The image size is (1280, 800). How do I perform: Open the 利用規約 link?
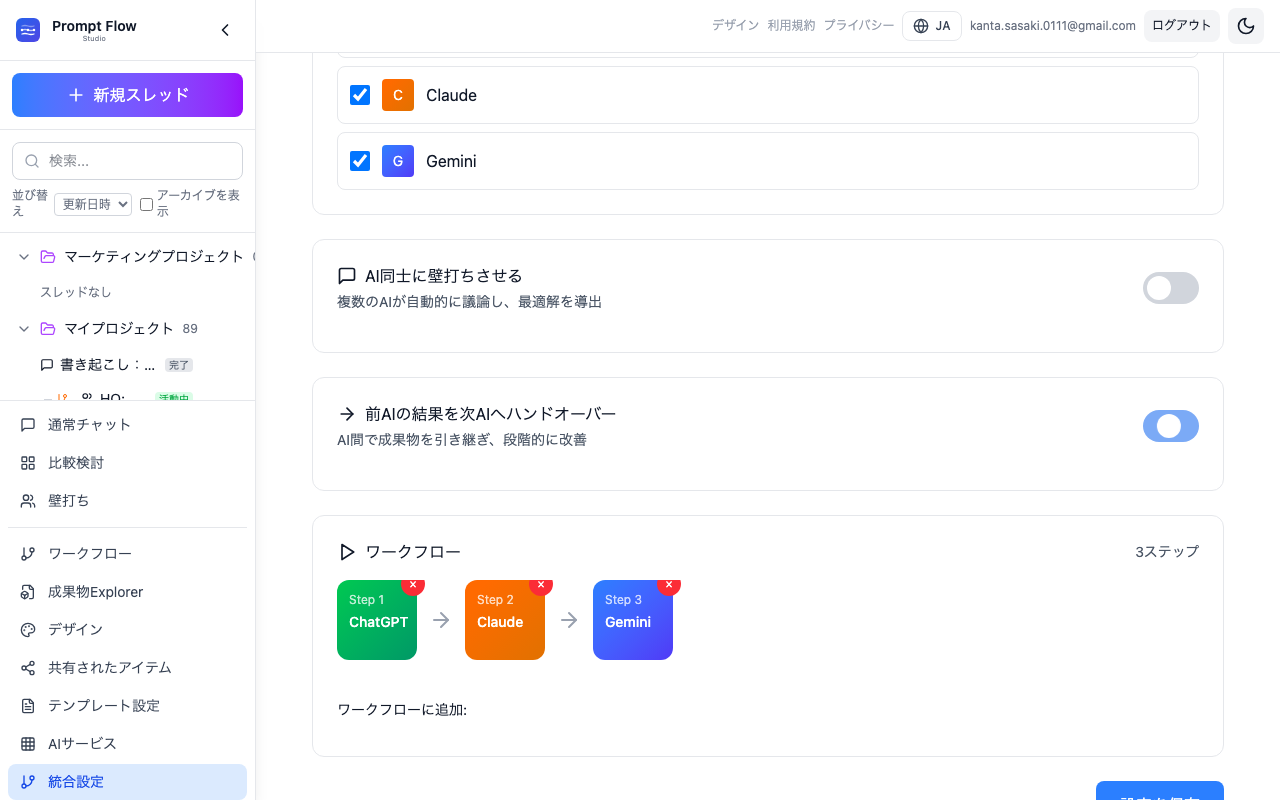[791, 26]
